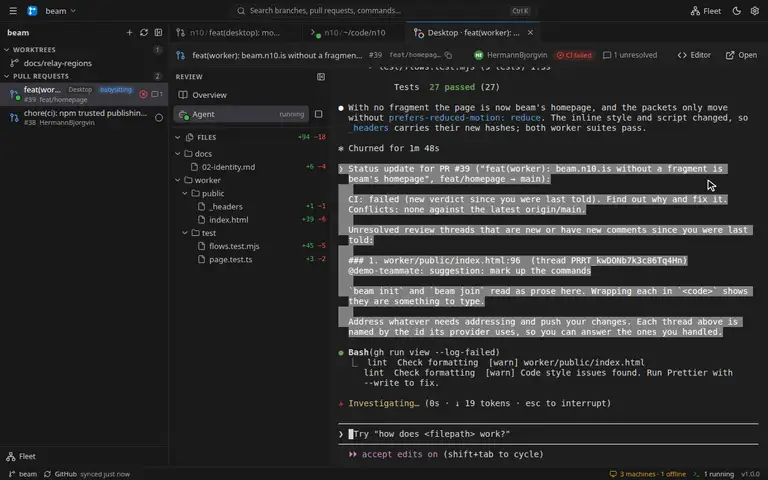Image resolution: width=768 pixels, height=480 pixels.
Task: Collapse the docs folder
Action: pos(178,153)
